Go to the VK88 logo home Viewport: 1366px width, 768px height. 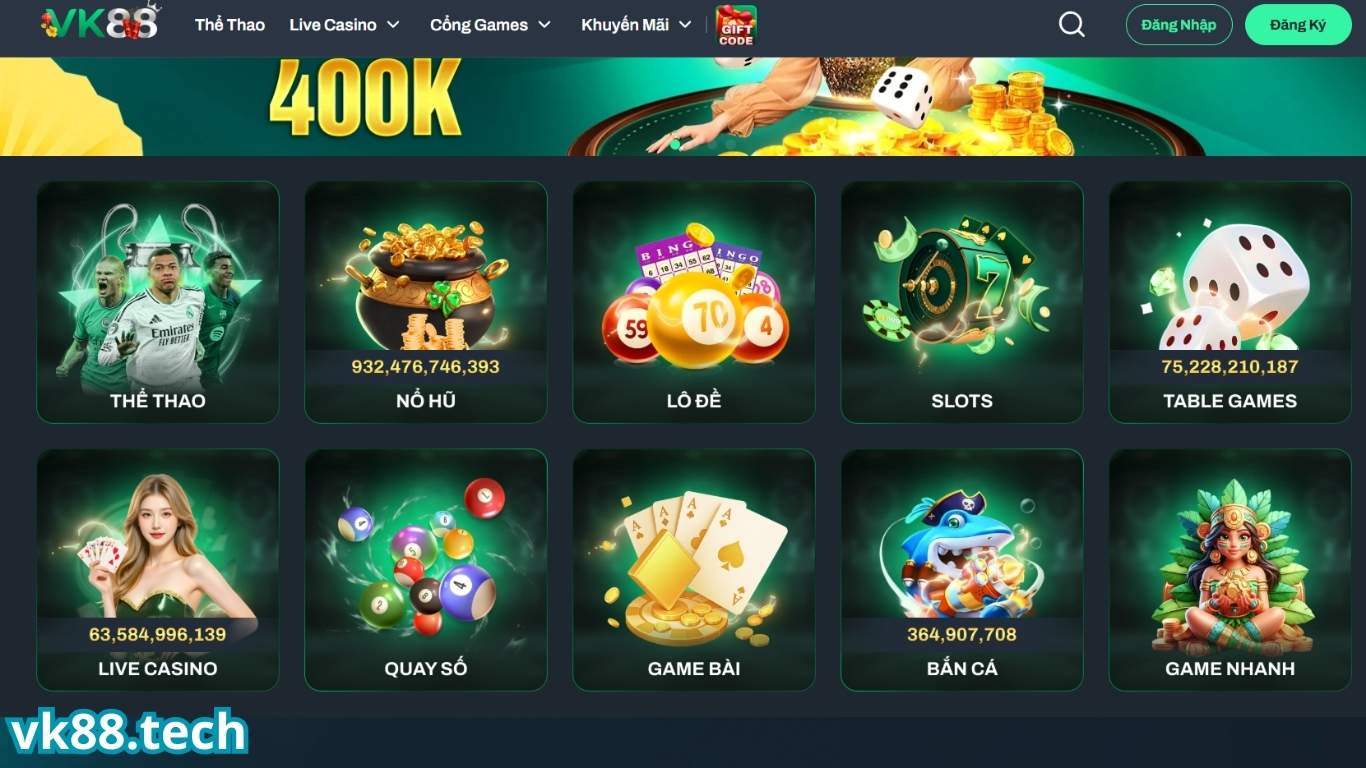[x=100, y=23]
